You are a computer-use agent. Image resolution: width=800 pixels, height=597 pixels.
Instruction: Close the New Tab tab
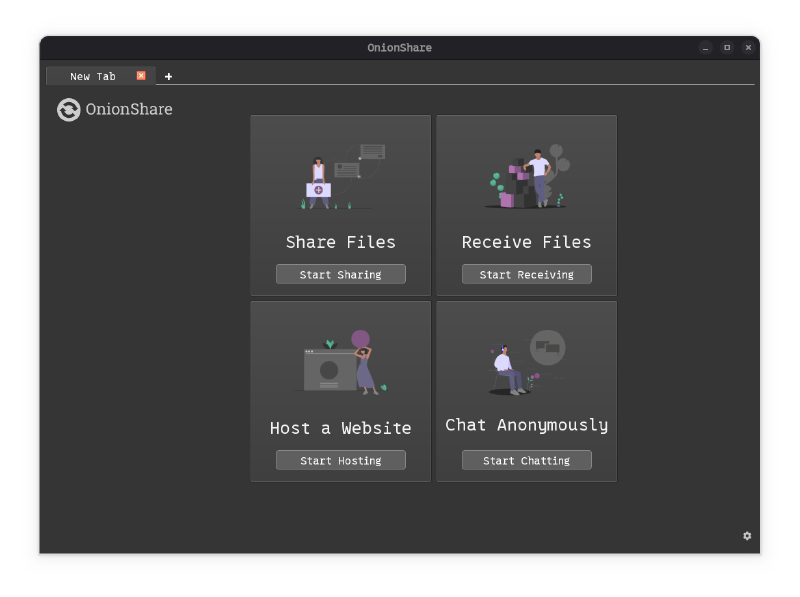(141, 76)
